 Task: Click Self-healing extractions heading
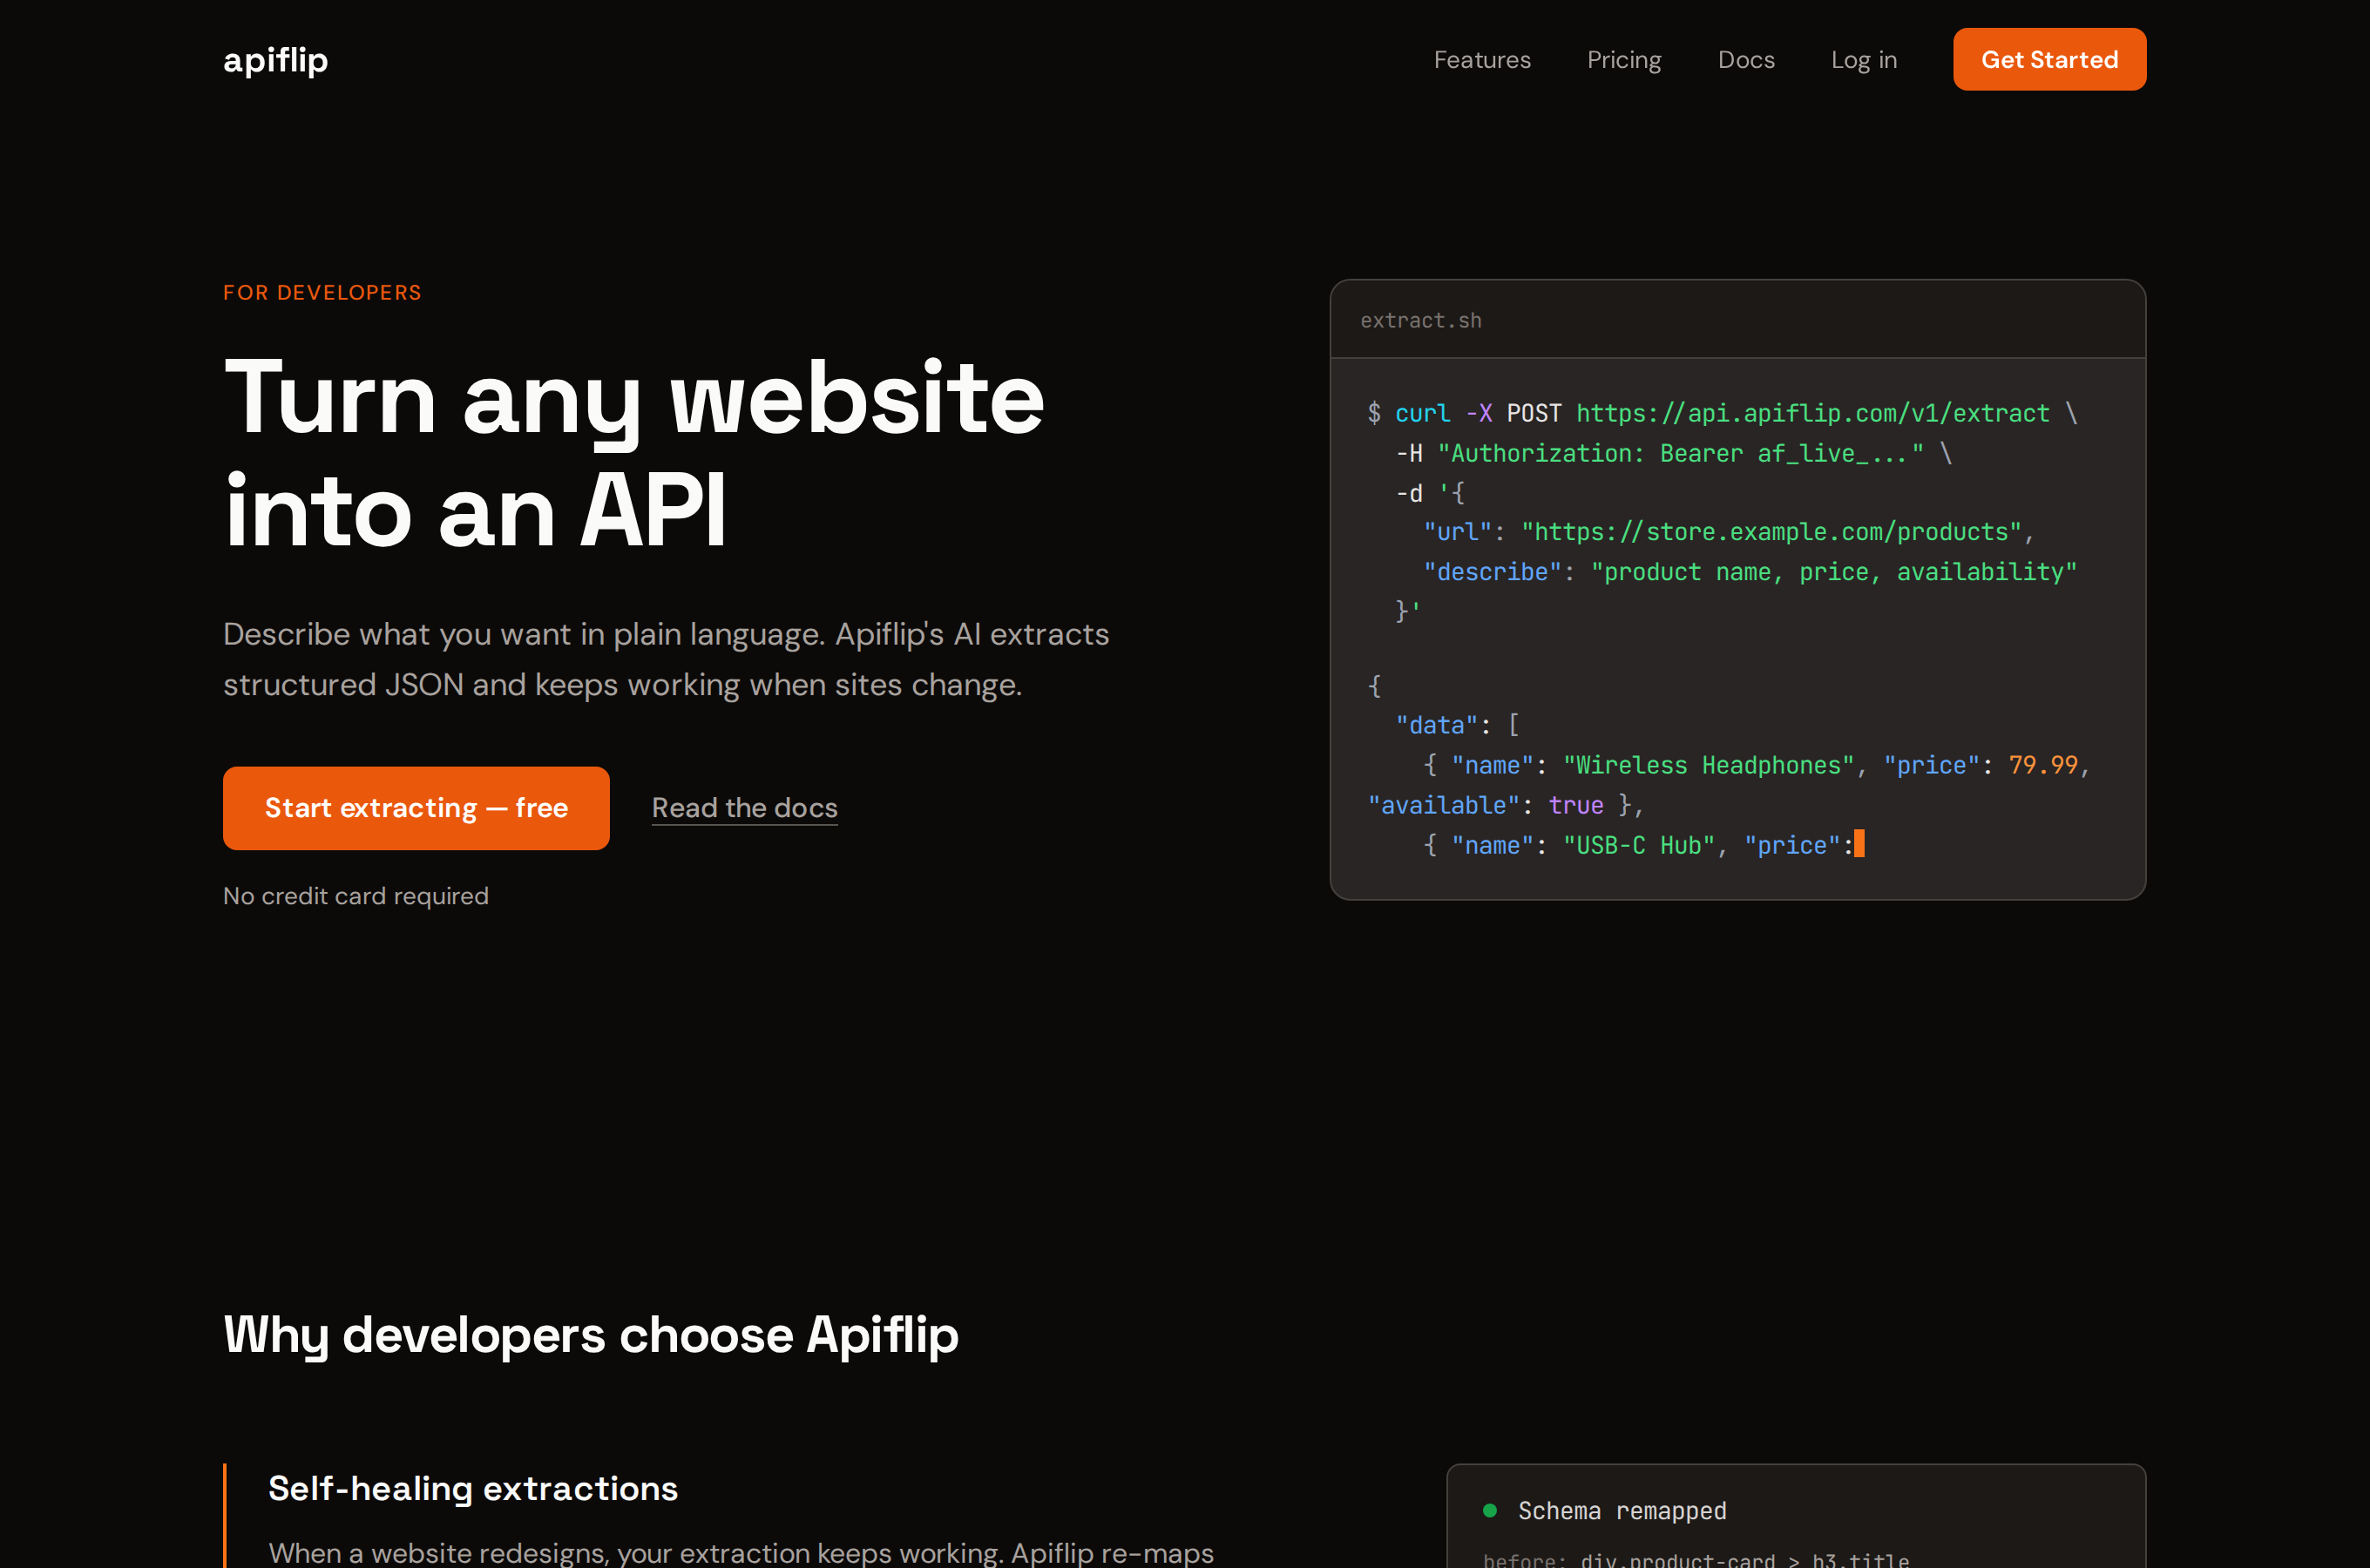coord(473,1488)
